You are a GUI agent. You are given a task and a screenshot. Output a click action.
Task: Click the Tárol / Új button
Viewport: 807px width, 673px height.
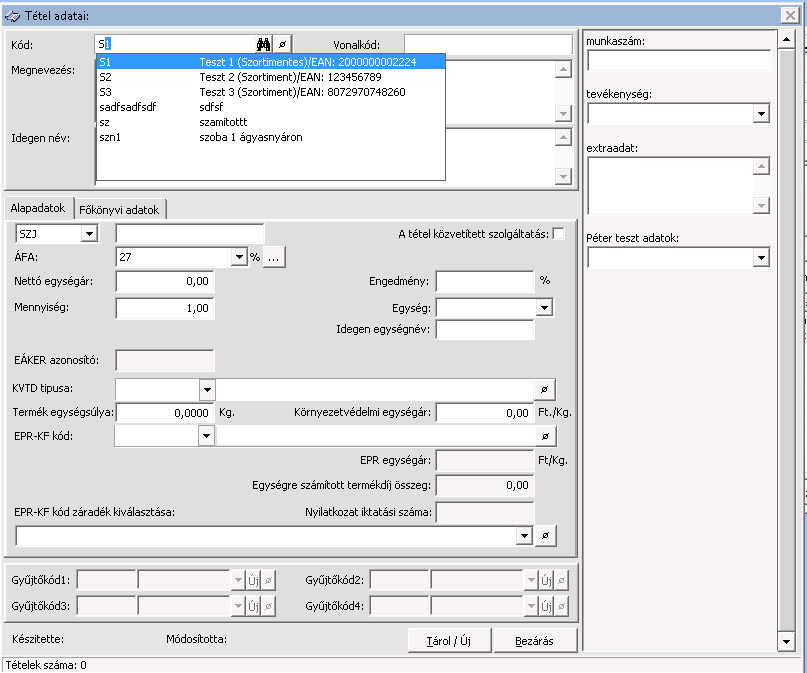pyautogui.click(x=449, y=641)
